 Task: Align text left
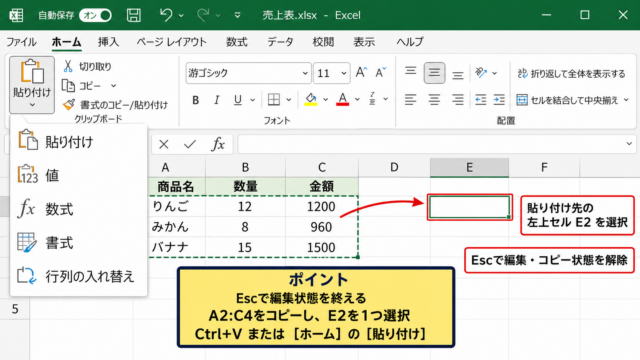click(x=411, y=100)
